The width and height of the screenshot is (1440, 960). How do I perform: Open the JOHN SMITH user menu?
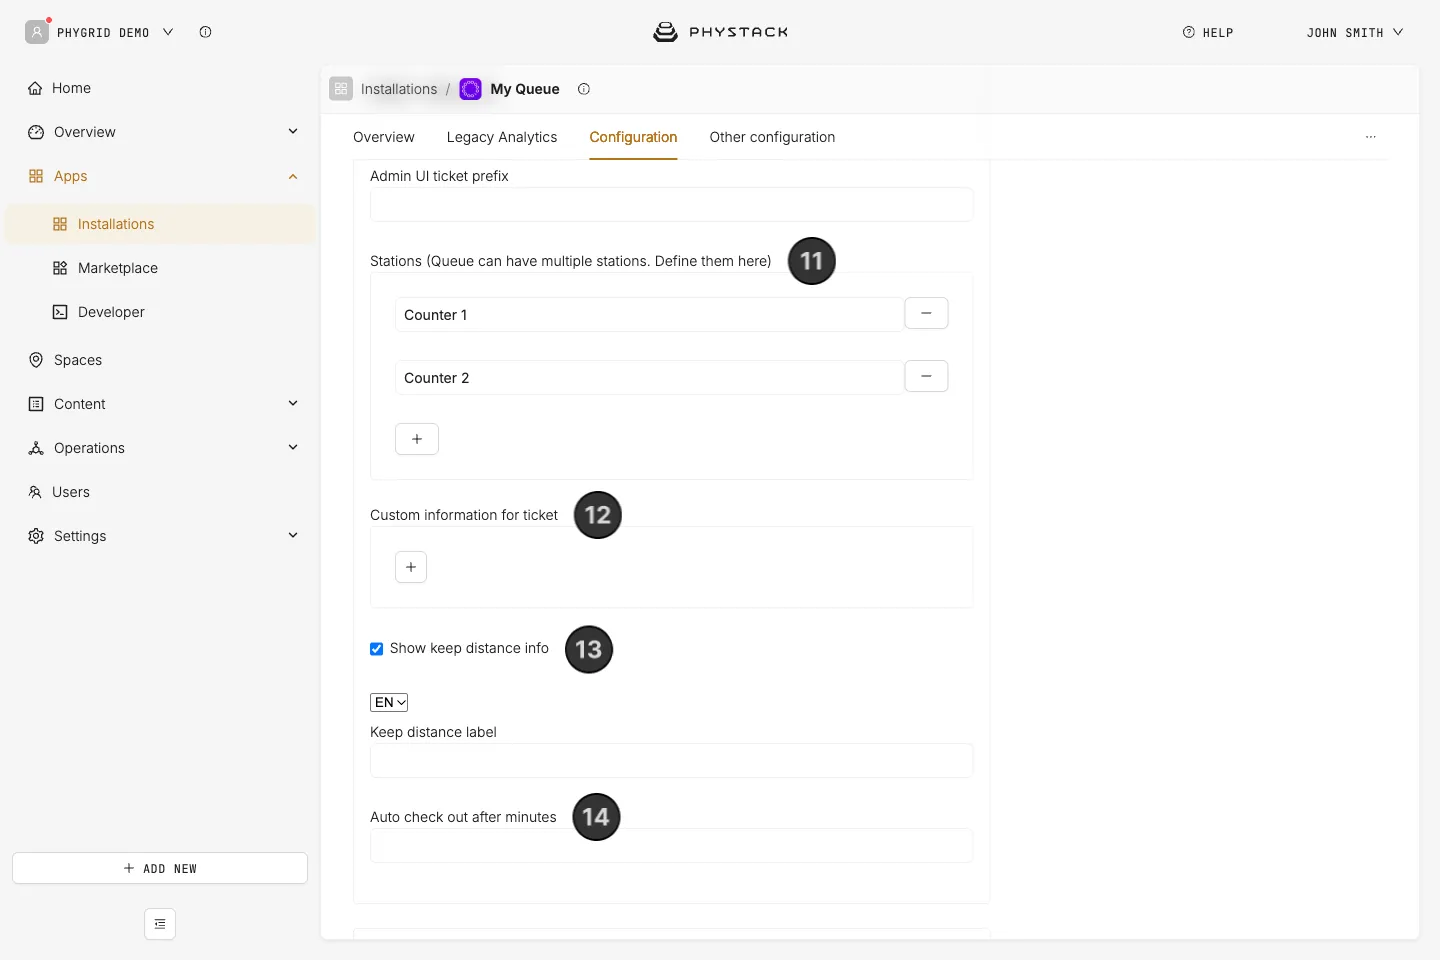[1355, 32]
